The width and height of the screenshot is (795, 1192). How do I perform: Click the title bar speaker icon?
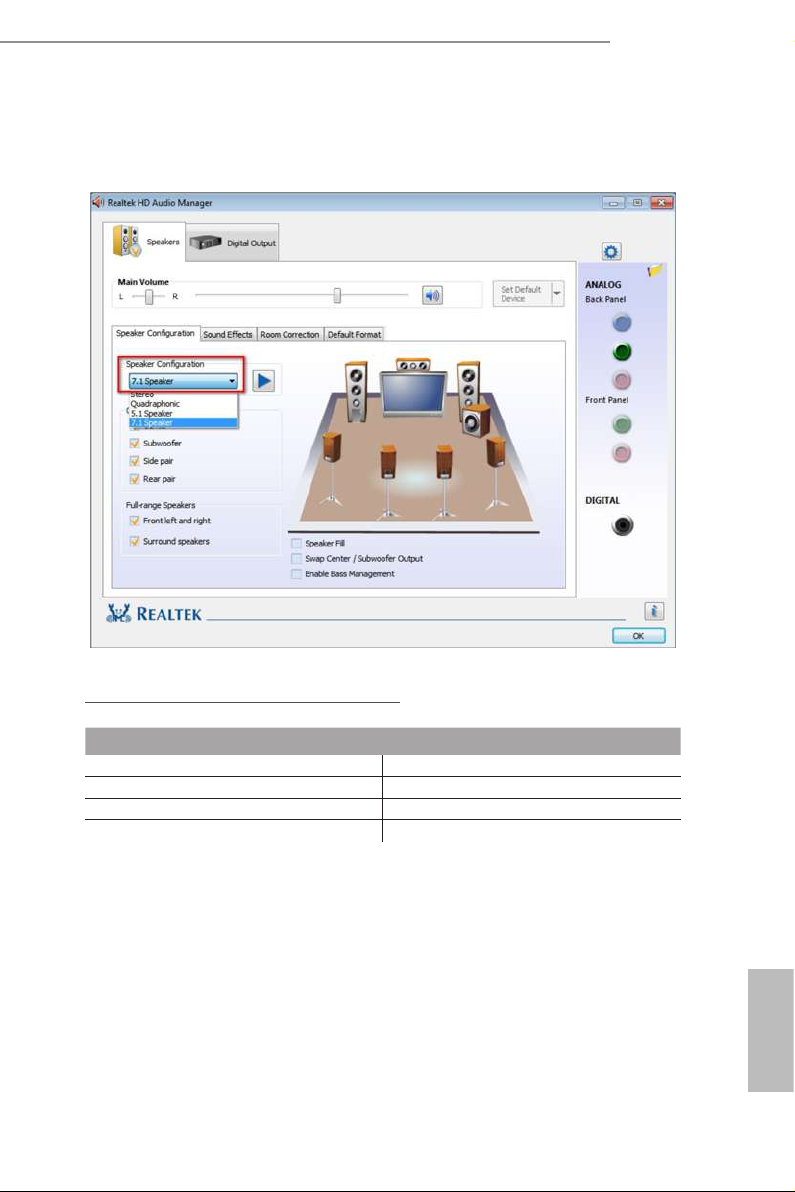point(98,202)
